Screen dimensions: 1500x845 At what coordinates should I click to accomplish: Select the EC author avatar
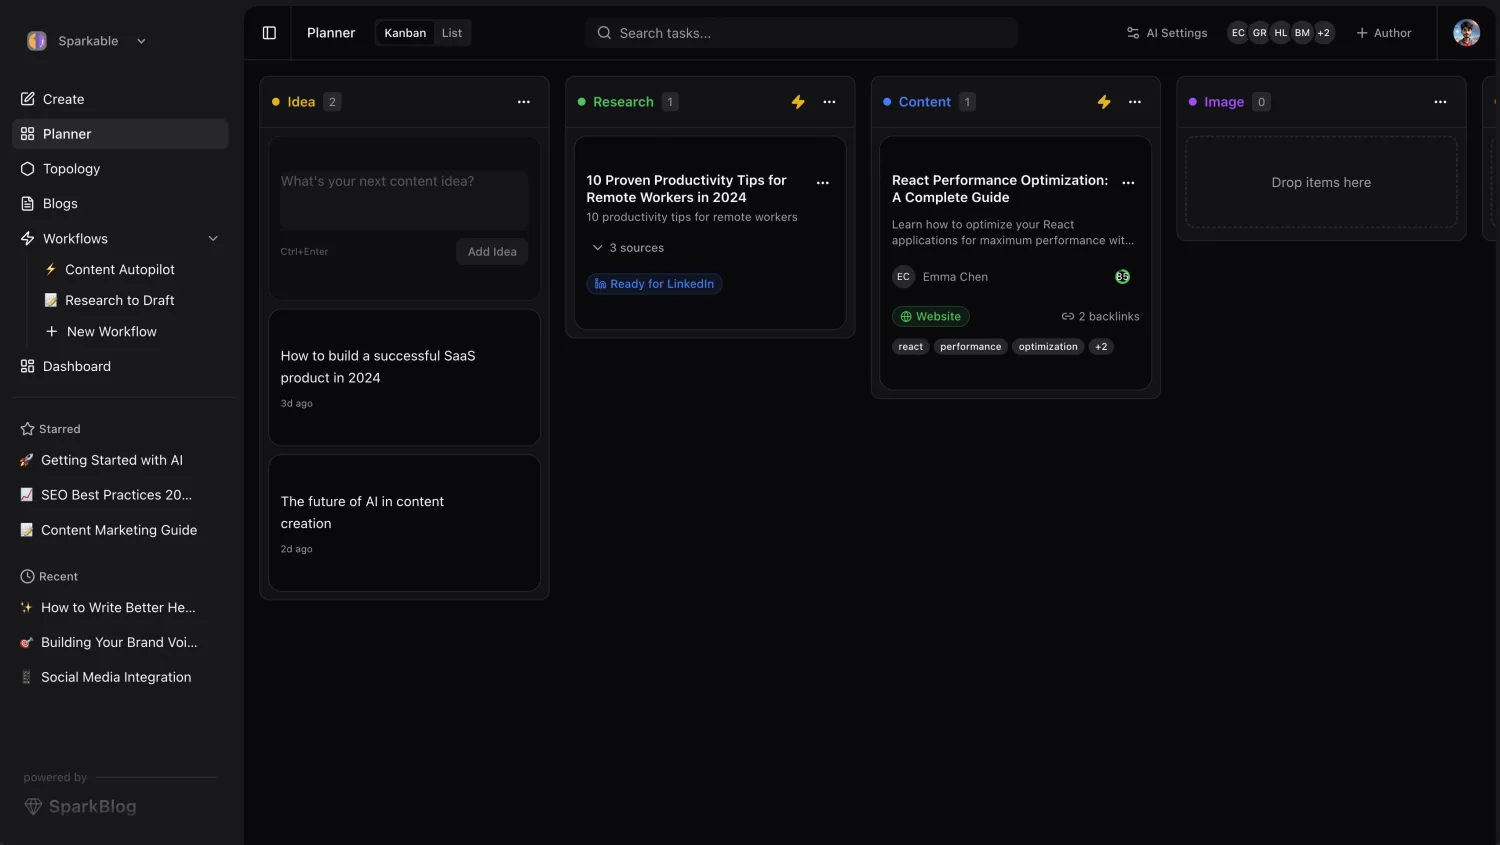1238,33
